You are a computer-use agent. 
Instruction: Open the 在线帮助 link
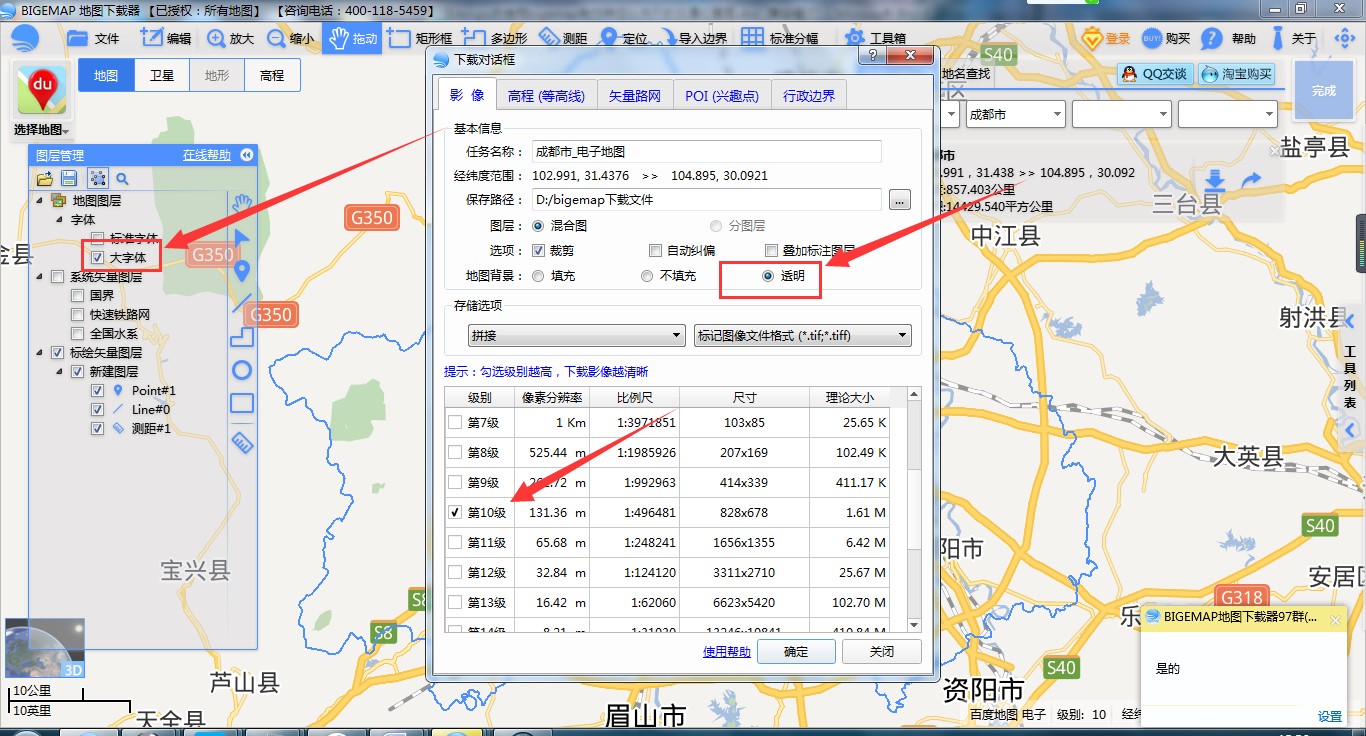coord(207,155)
